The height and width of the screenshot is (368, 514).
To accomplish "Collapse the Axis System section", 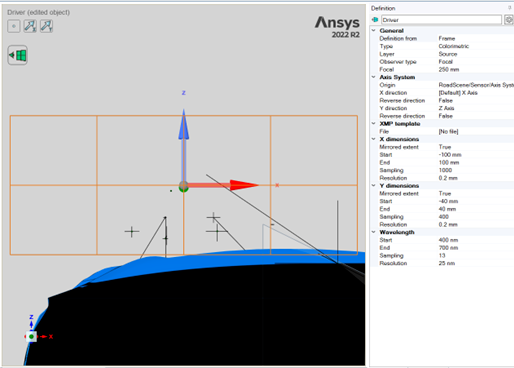I will click(x=374, y=77).
